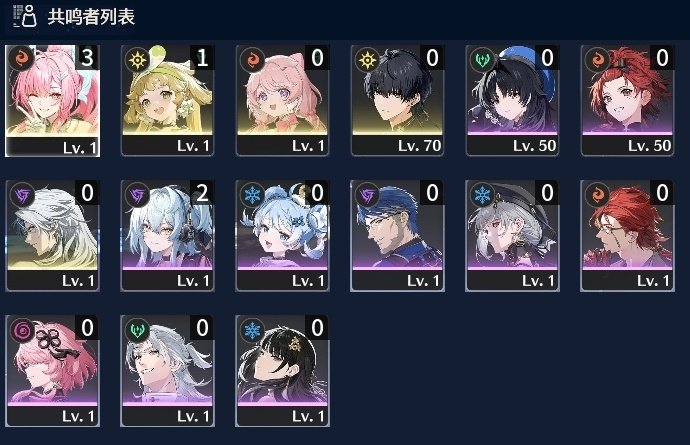Select the Lv. 70 black-haired male resonator

click(x=397, y=100)
